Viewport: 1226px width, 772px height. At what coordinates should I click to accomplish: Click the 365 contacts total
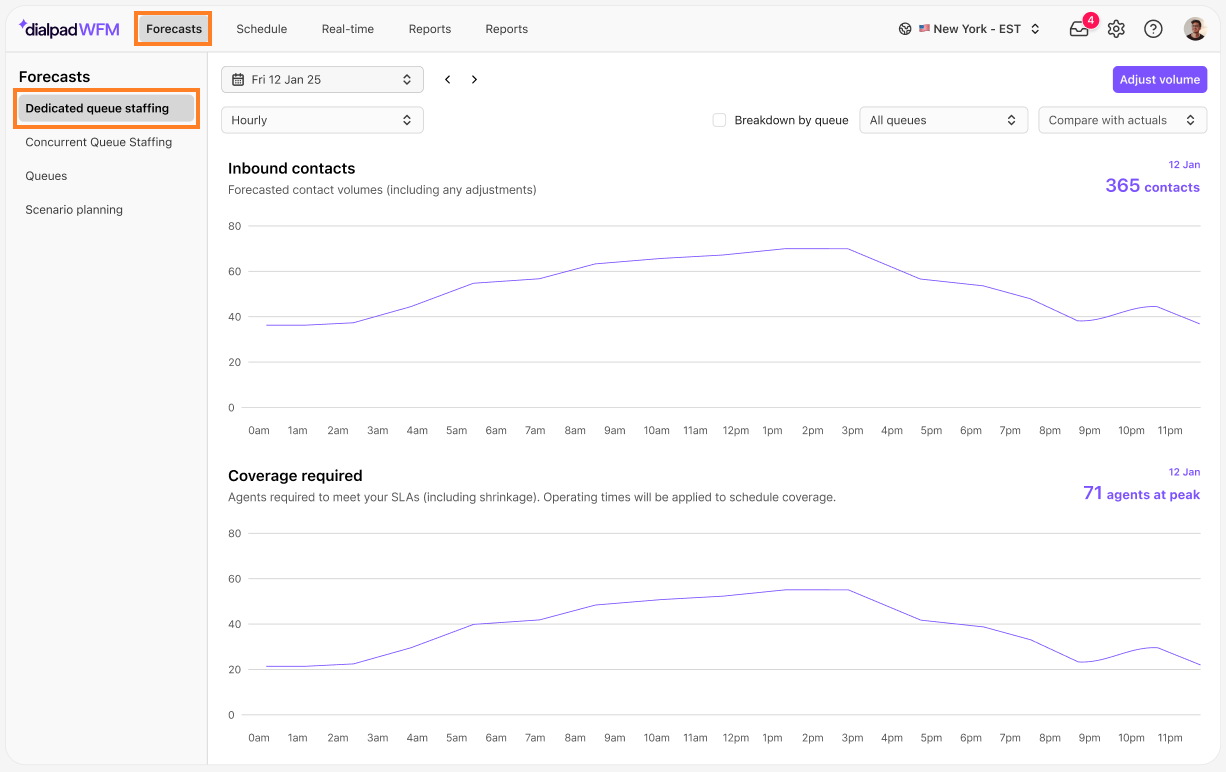[1152, 186]
